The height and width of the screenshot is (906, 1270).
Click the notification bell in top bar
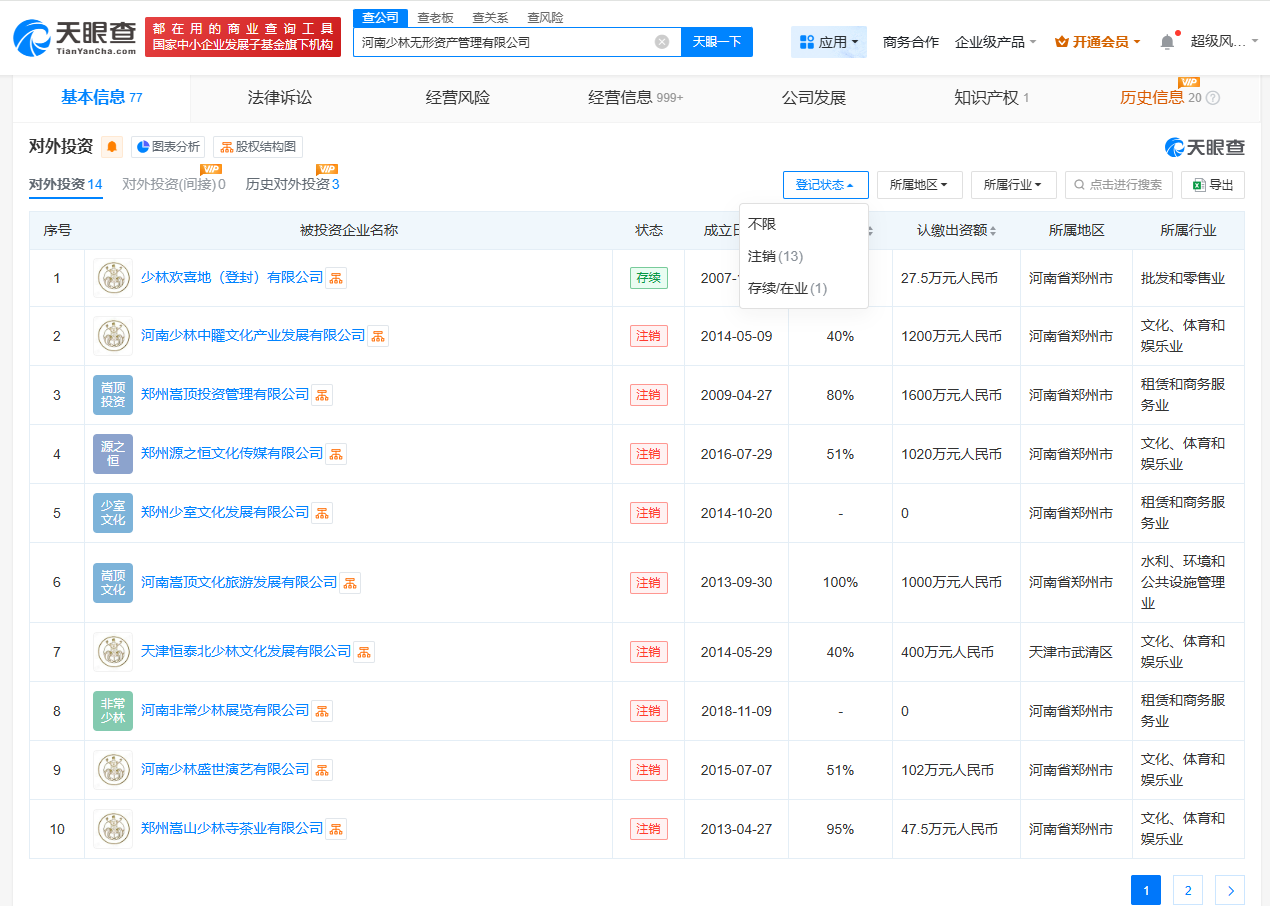1167,42
